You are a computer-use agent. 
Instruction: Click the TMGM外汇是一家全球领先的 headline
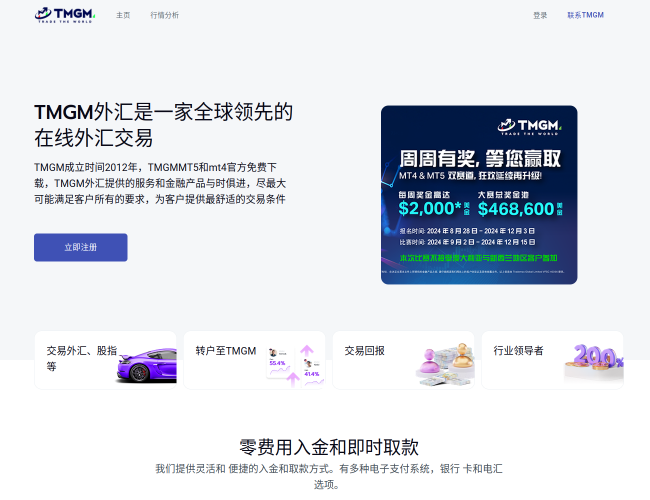(x=163, y=125)
